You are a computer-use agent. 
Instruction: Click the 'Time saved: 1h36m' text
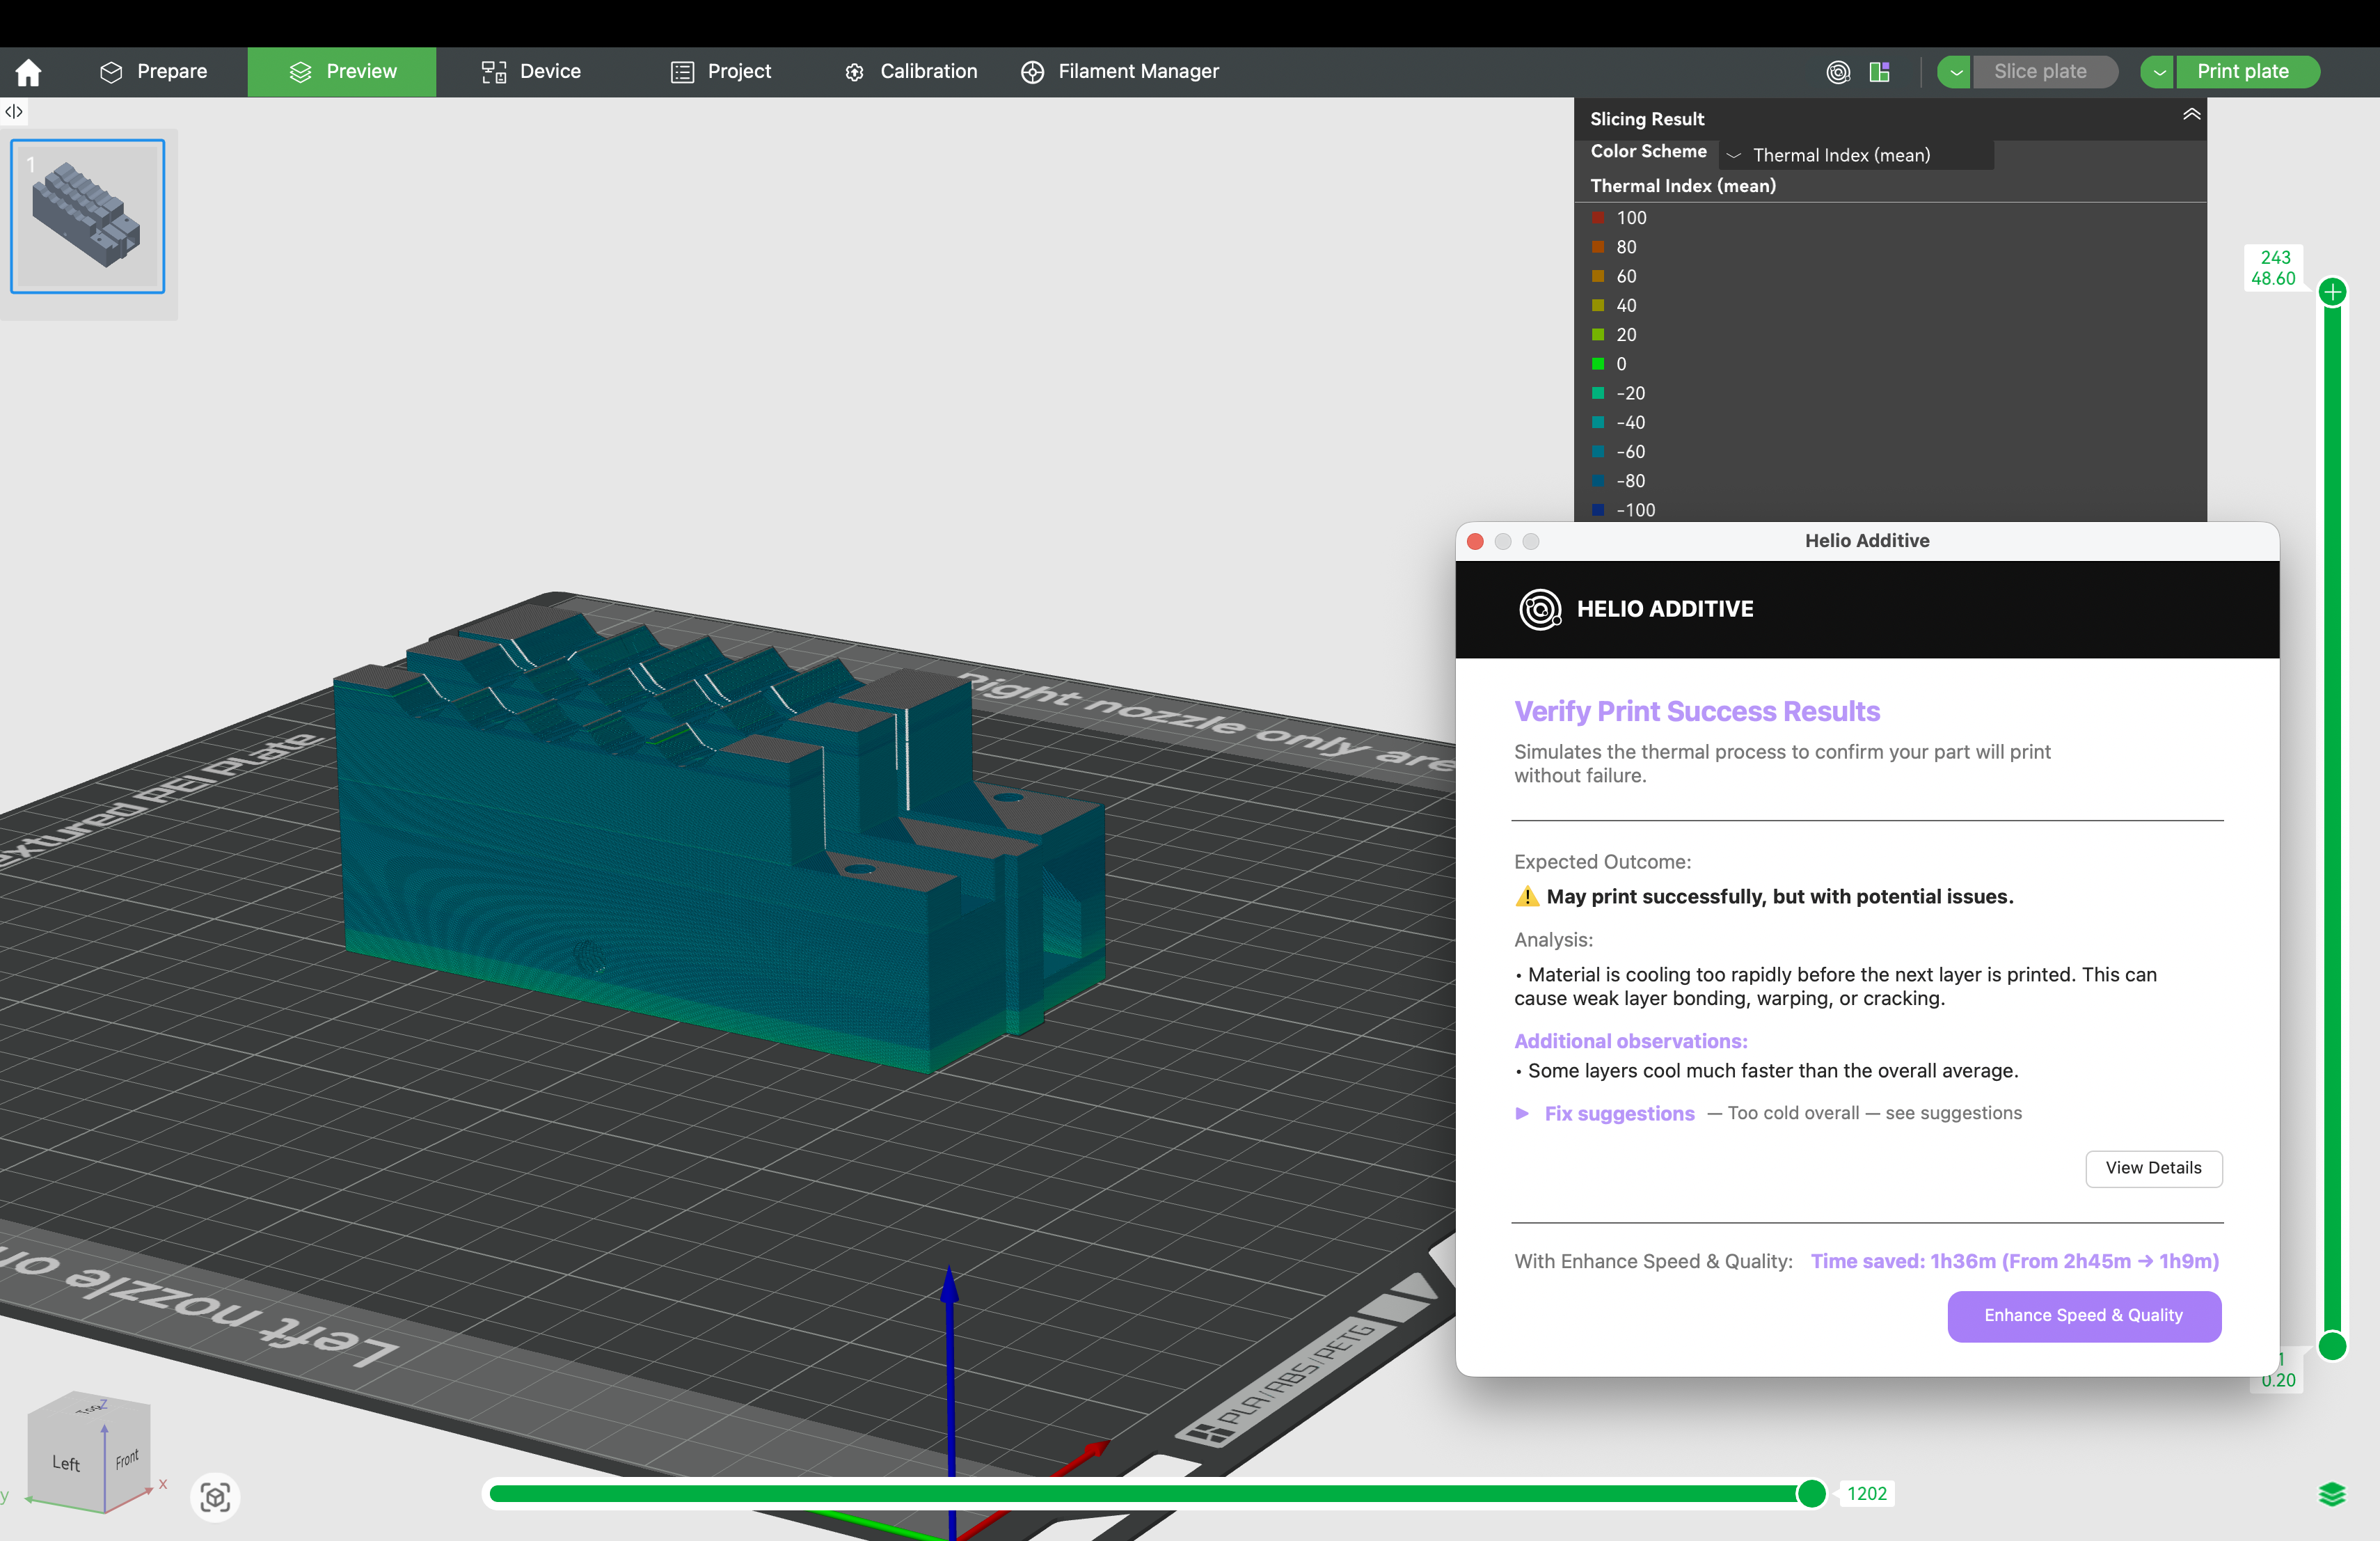tap(2015, 1261)
